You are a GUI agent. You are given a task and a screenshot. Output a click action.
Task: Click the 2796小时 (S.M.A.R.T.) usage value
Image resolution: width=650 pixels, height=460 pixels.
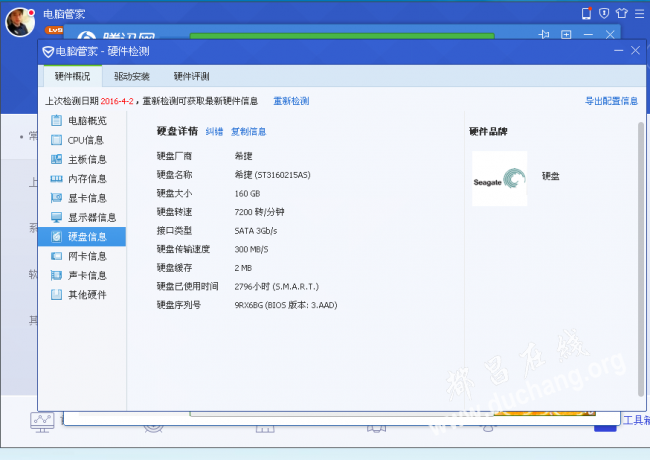pos(276,287)
